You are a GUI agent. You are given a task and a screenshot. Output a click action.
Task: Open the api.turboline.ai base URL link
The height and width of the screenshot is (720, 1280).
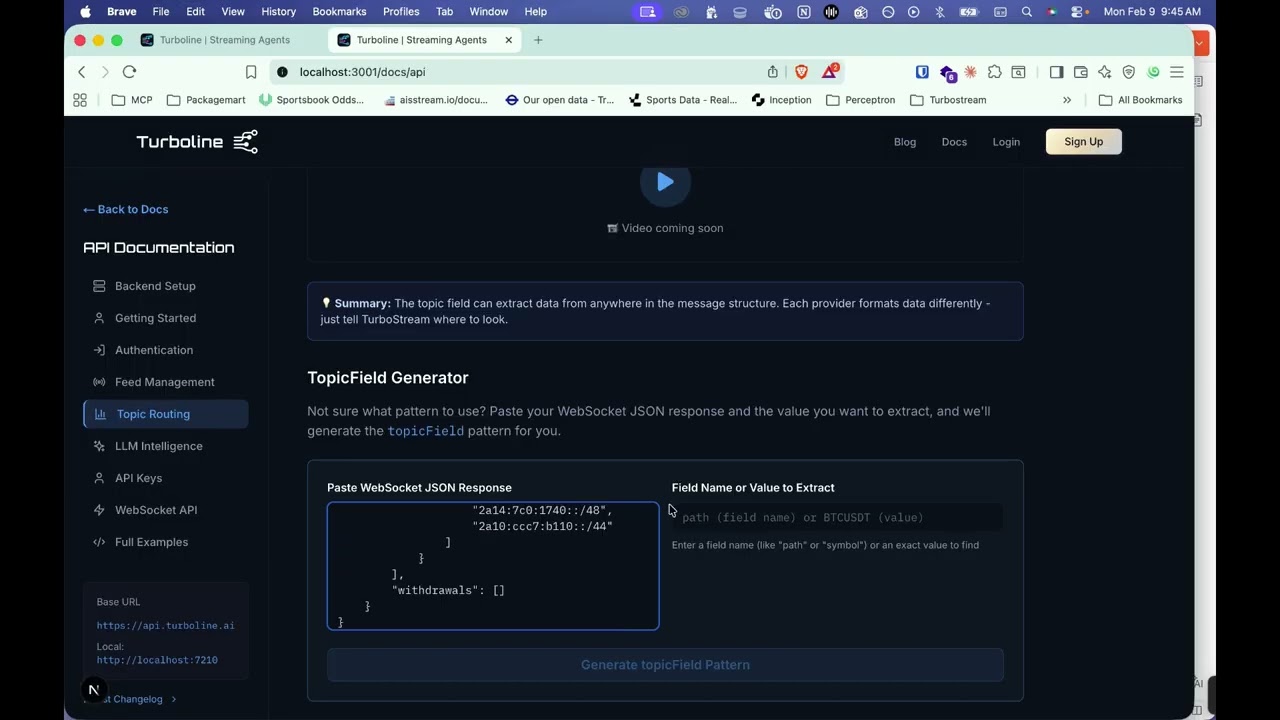pyautogui.click(x=165, y=626)
